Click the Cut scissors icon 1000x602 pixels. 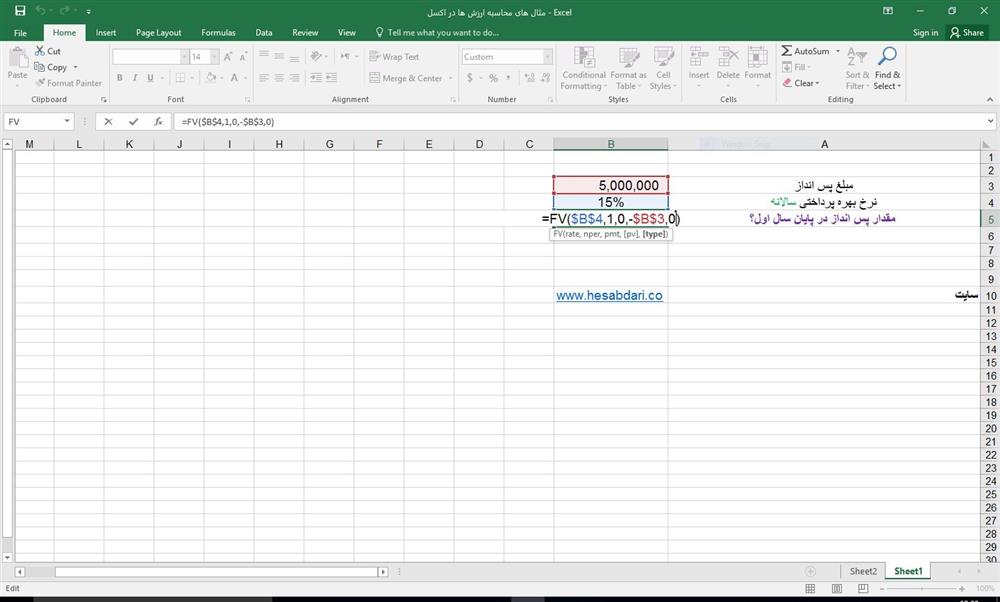tap(40, 51)
